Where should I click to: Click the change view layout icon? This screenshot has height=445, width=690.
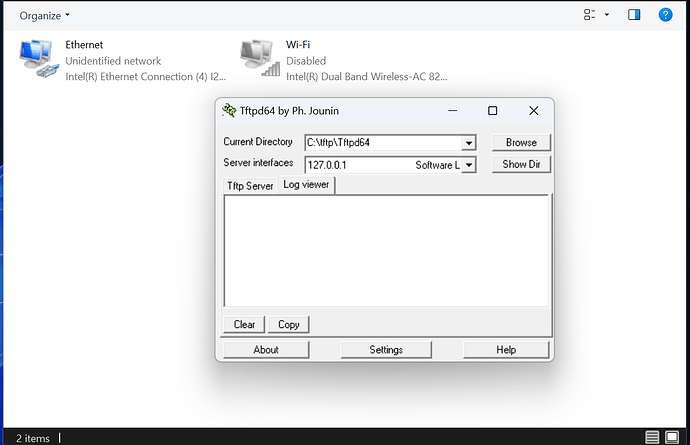tap(589, 15)
